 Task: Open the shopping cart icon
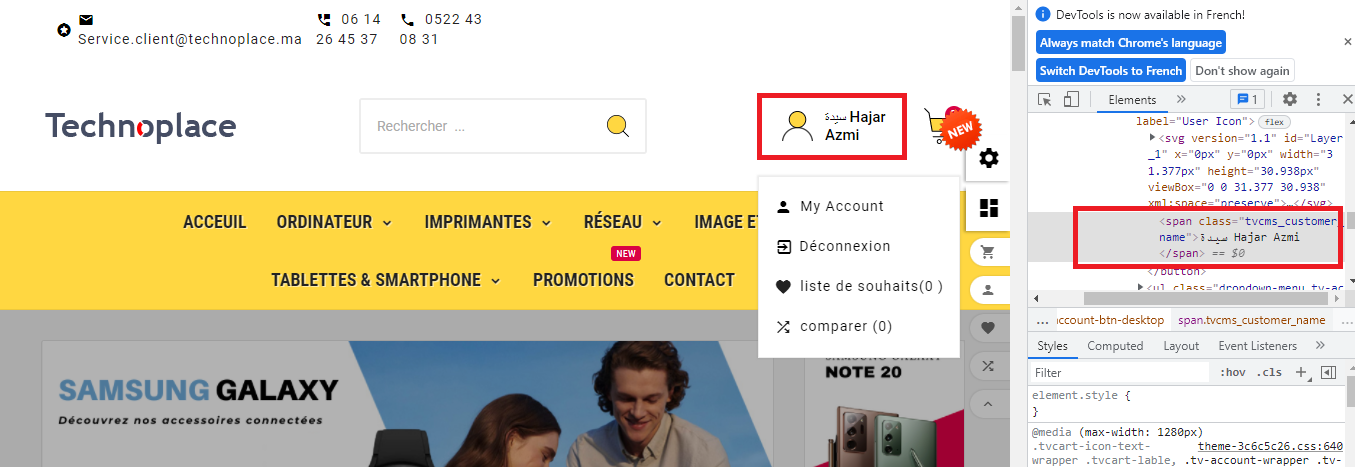pyautogui.click(x=937, y=125)
